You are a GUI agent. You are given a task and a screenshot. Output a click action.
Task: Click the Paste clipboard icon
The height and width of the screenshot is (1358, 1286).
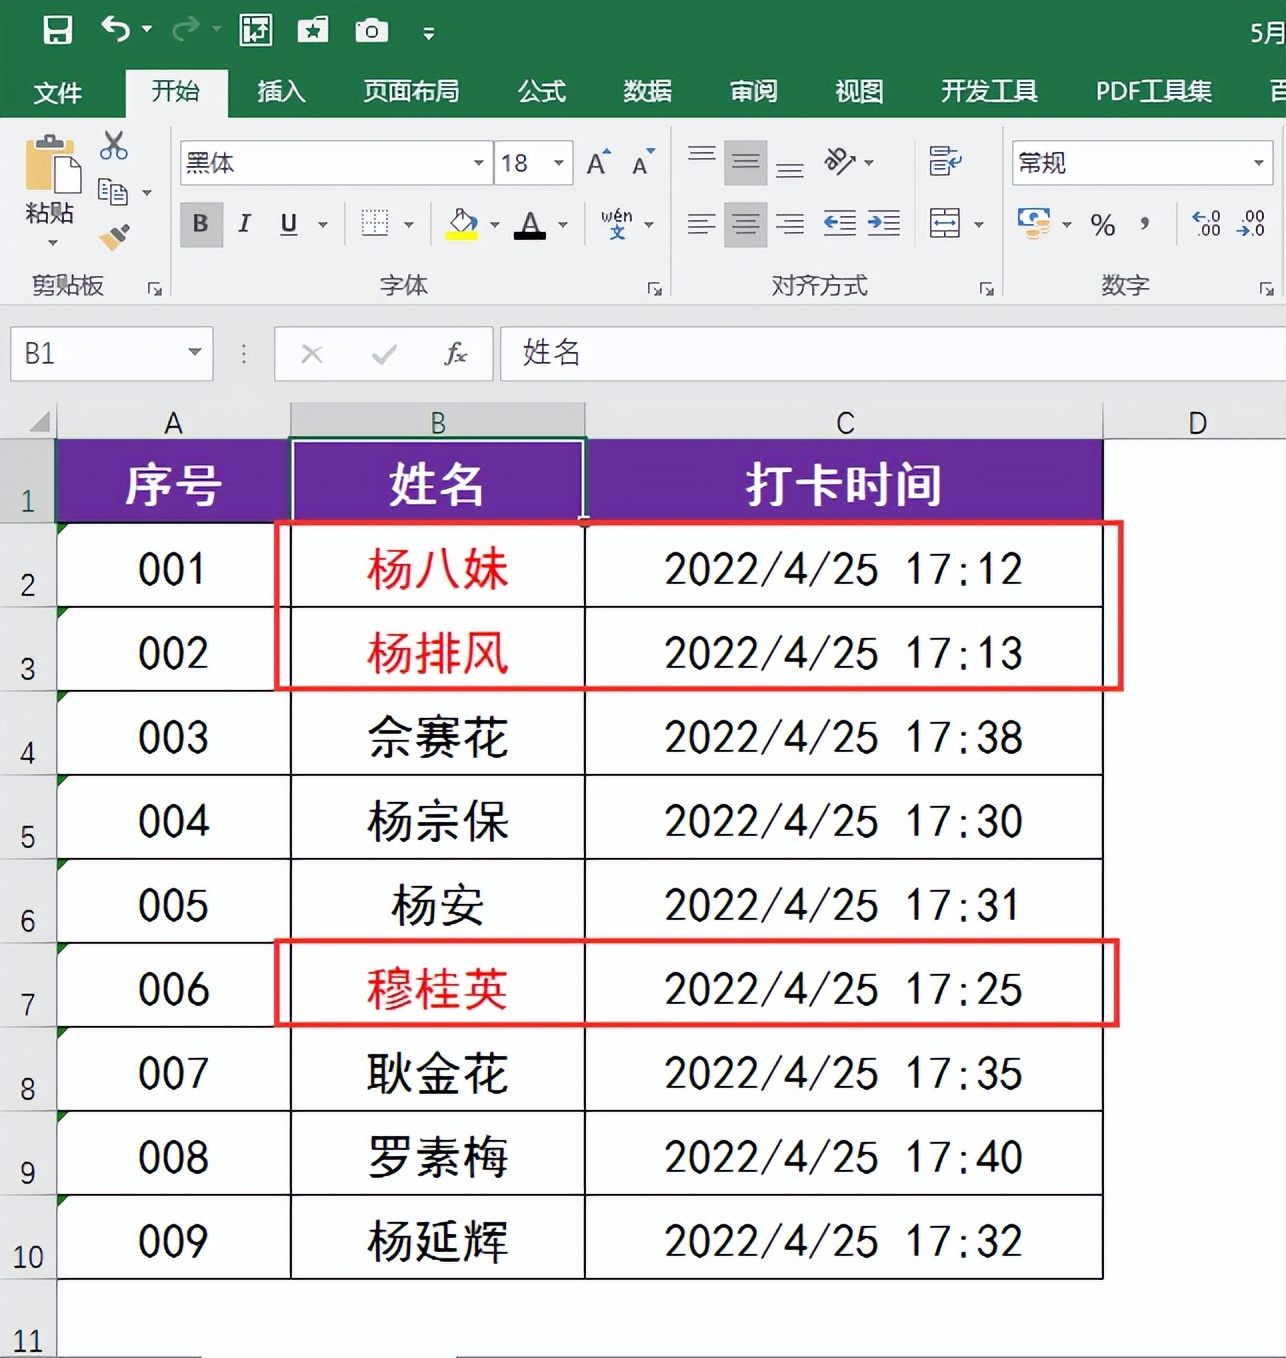coord(52,163)
